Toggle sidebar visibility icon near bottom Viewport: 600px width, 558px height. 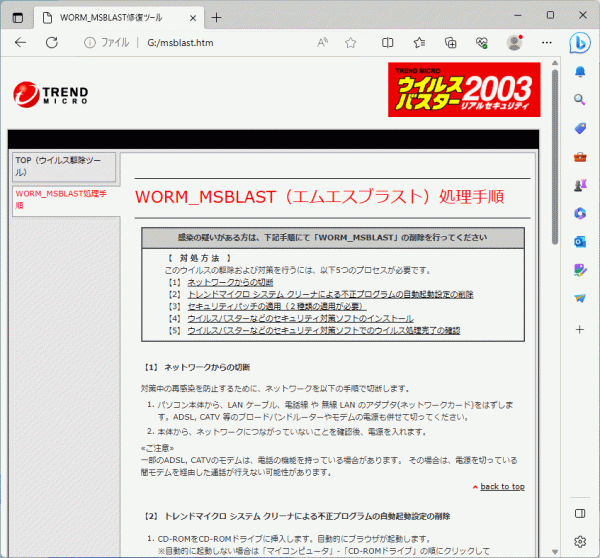pyautogui.click(x=580, y=514)
